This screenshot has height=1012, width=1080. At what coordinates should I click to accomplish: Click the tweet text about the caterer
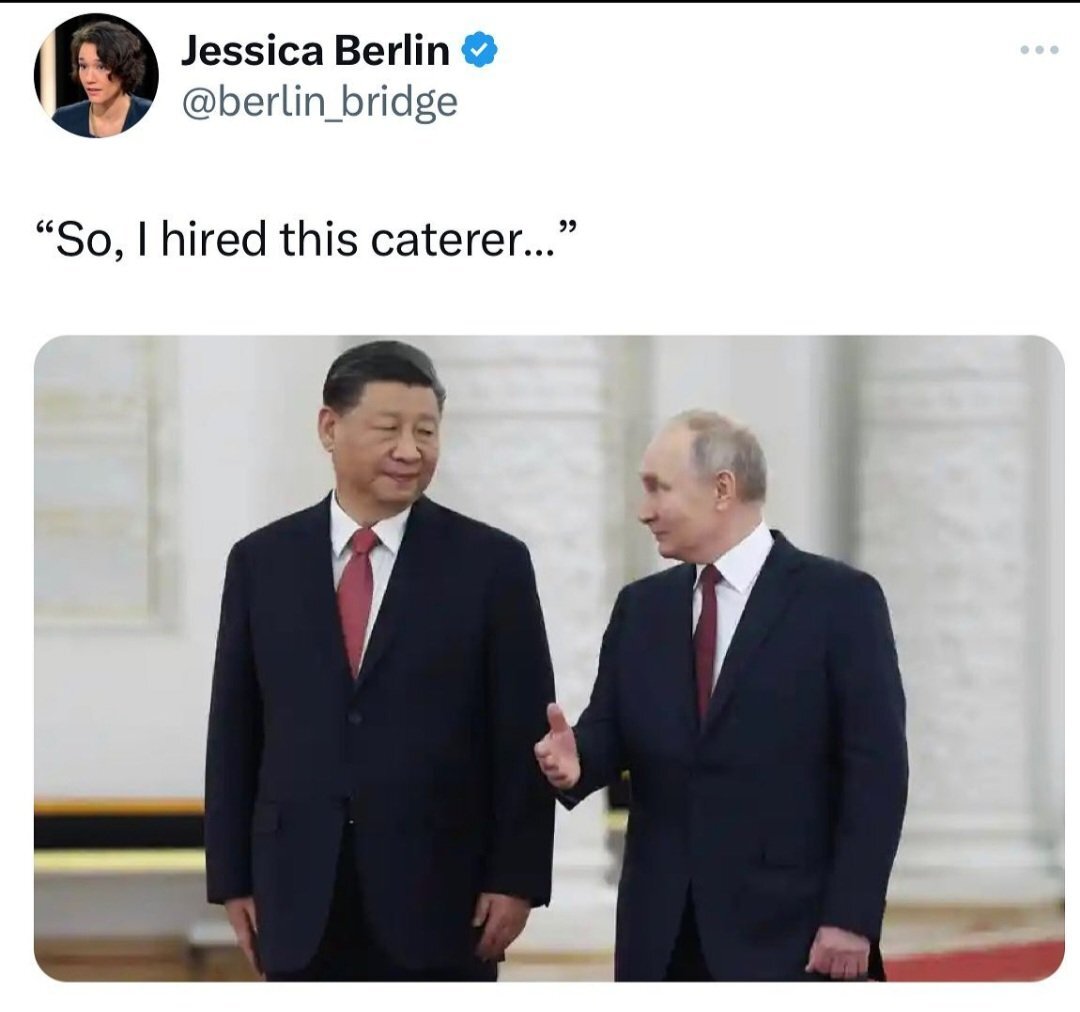(306, 240)
